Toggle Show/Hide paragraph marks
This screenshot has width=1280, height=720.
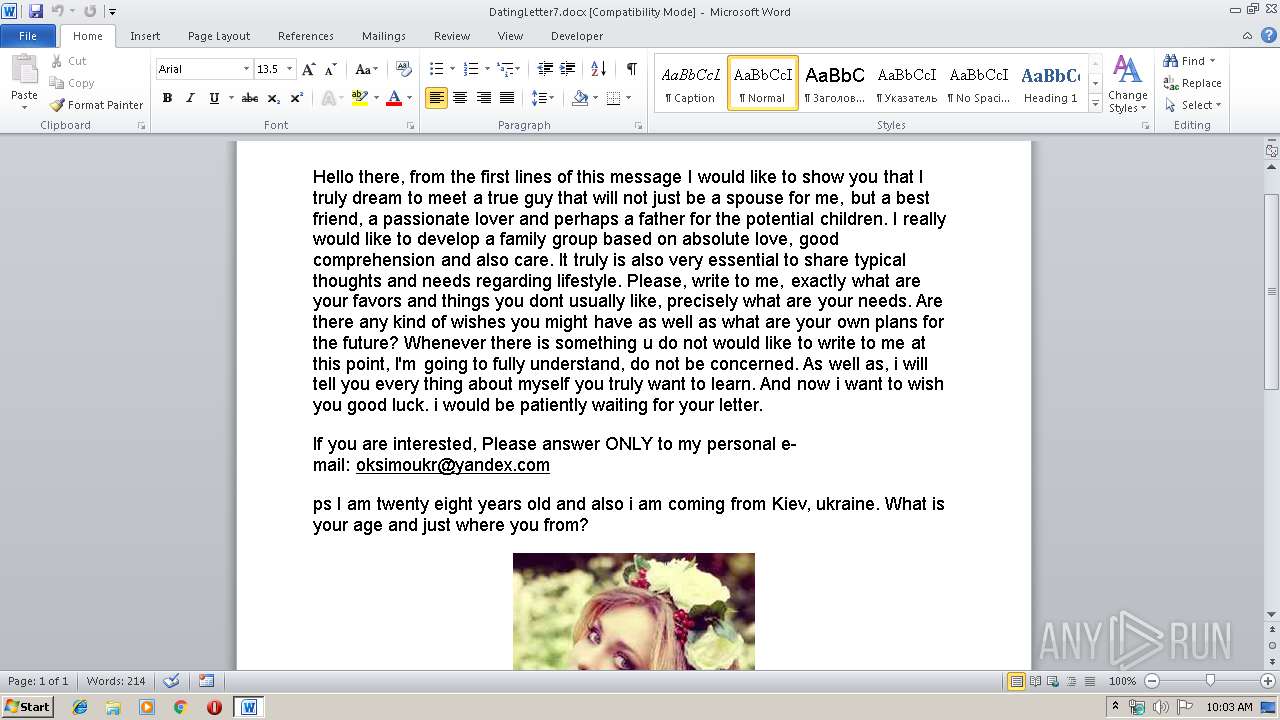point(632,69)
